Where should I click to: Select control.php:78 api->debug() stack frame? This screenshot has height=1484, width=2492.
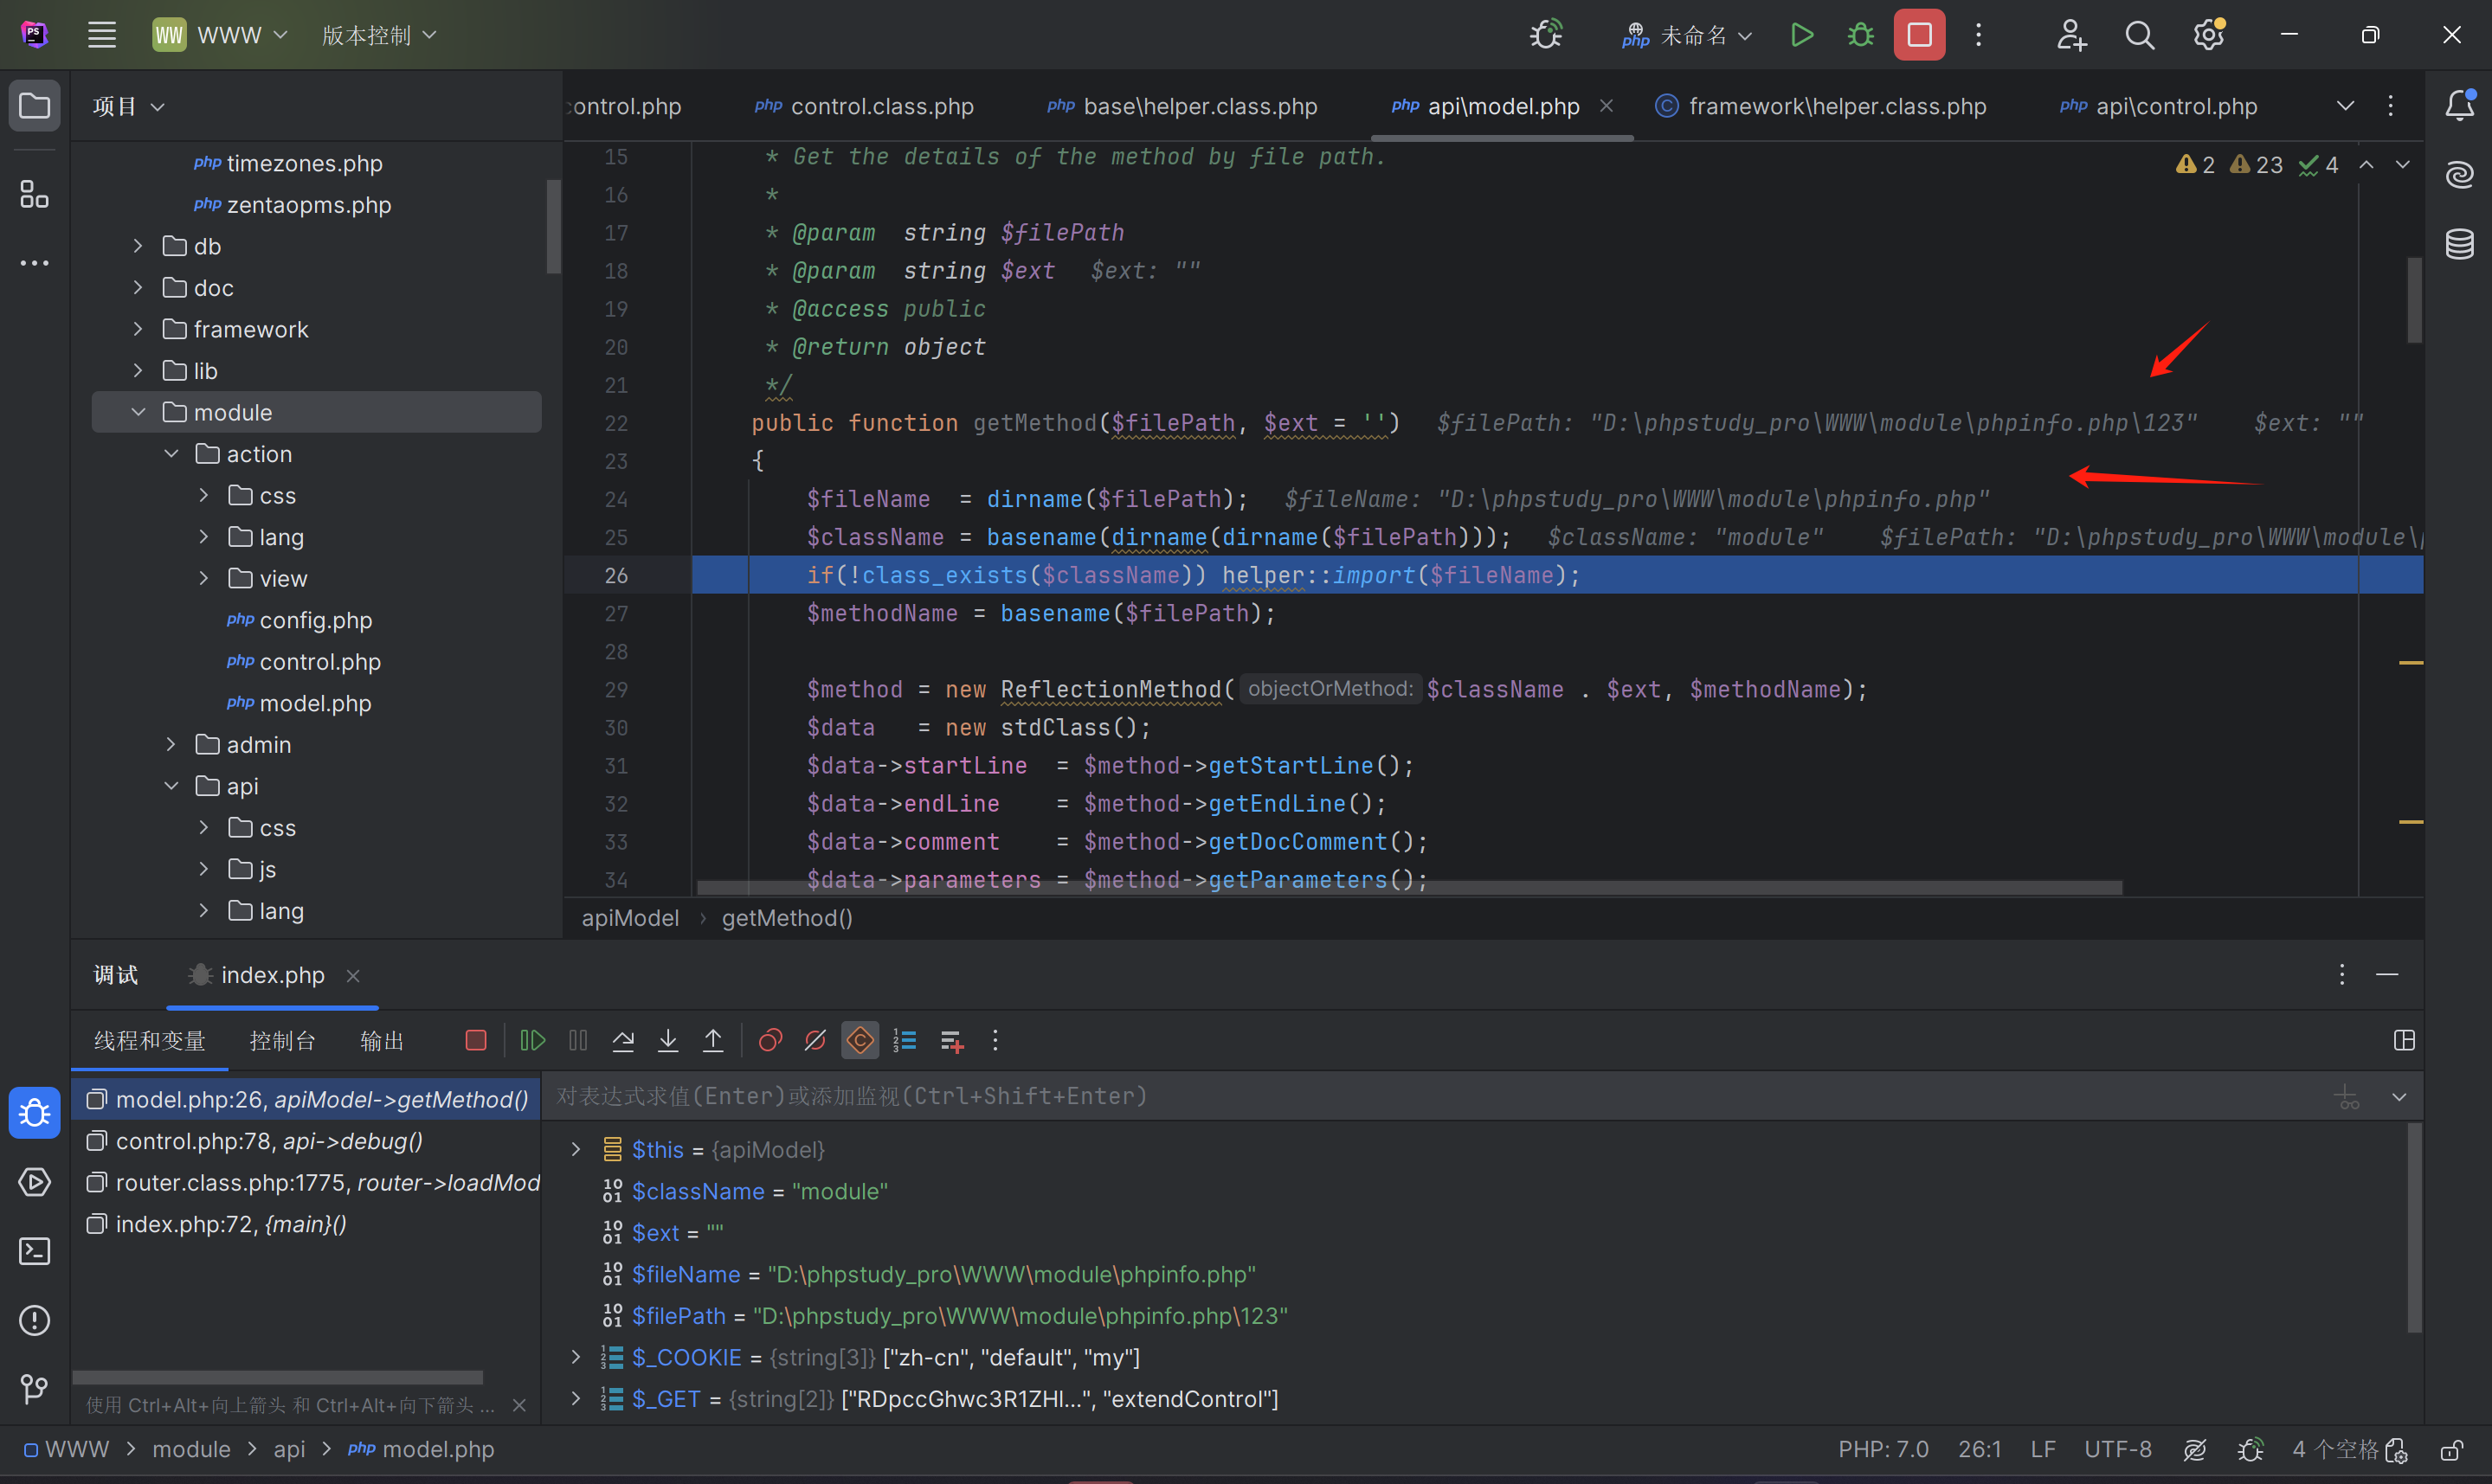click(269, 1141)
